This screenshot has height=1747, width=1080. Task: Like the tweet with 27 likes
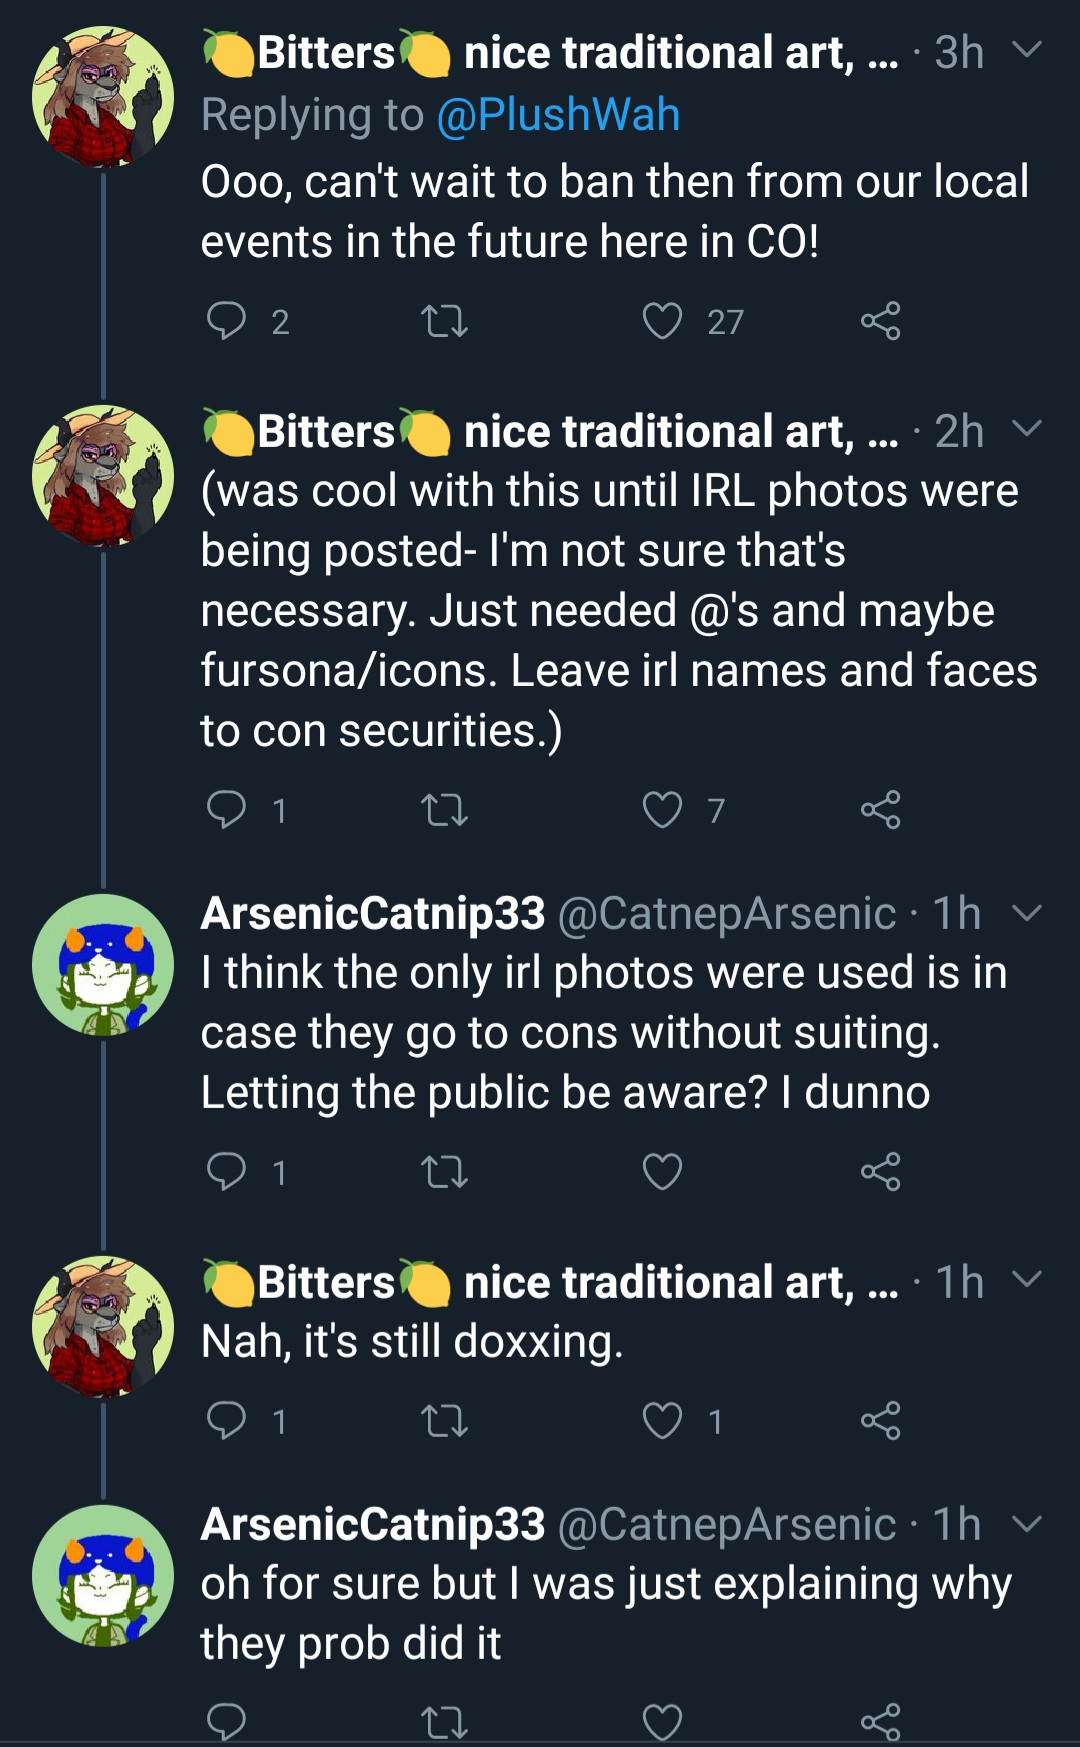pos(662,321)
